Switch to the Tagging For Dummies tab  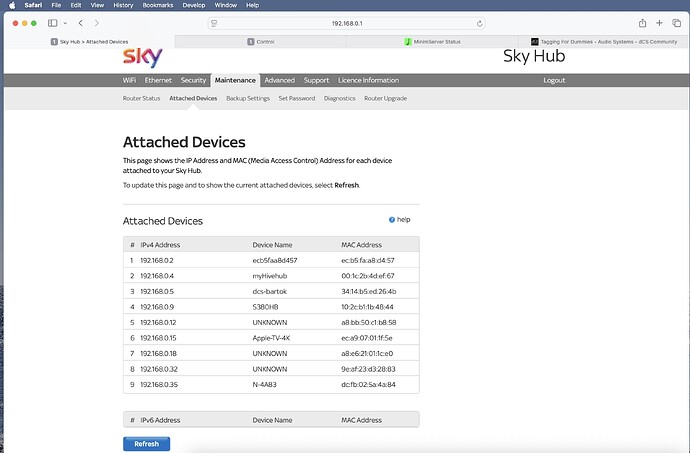click(x=604, y=42)
